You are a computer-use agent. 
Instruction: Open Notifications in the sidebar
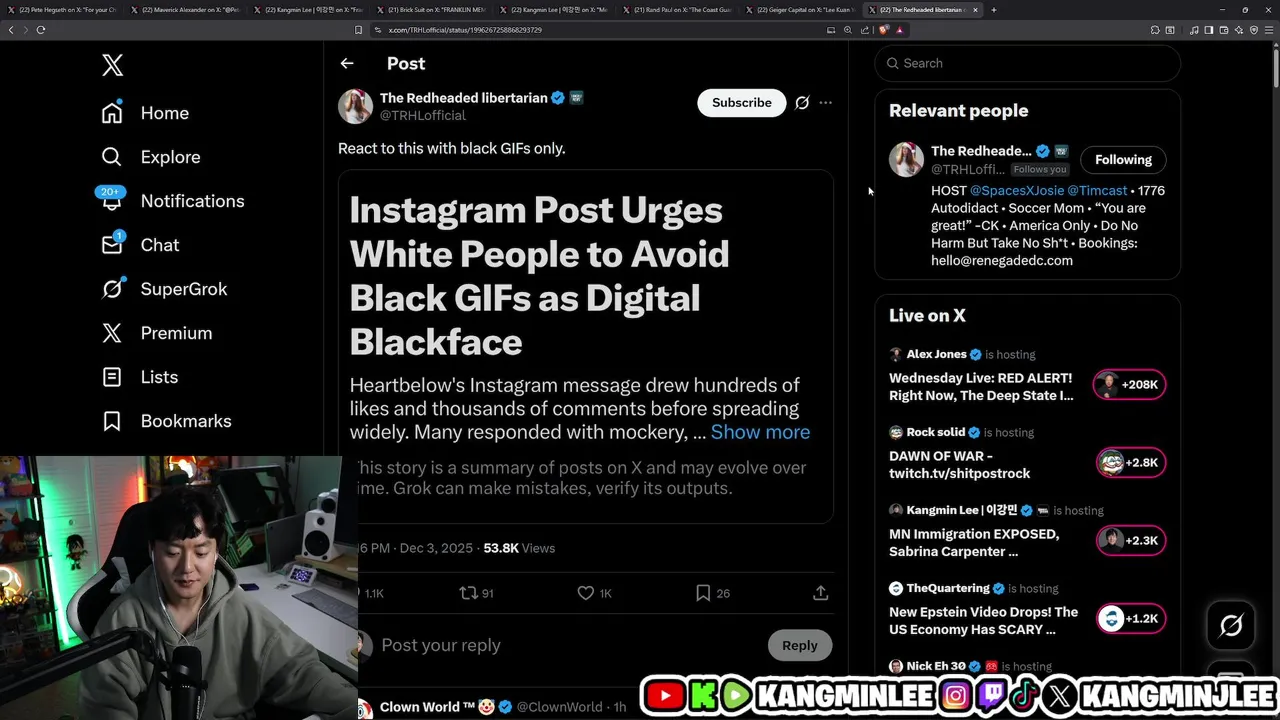[172, 201]
